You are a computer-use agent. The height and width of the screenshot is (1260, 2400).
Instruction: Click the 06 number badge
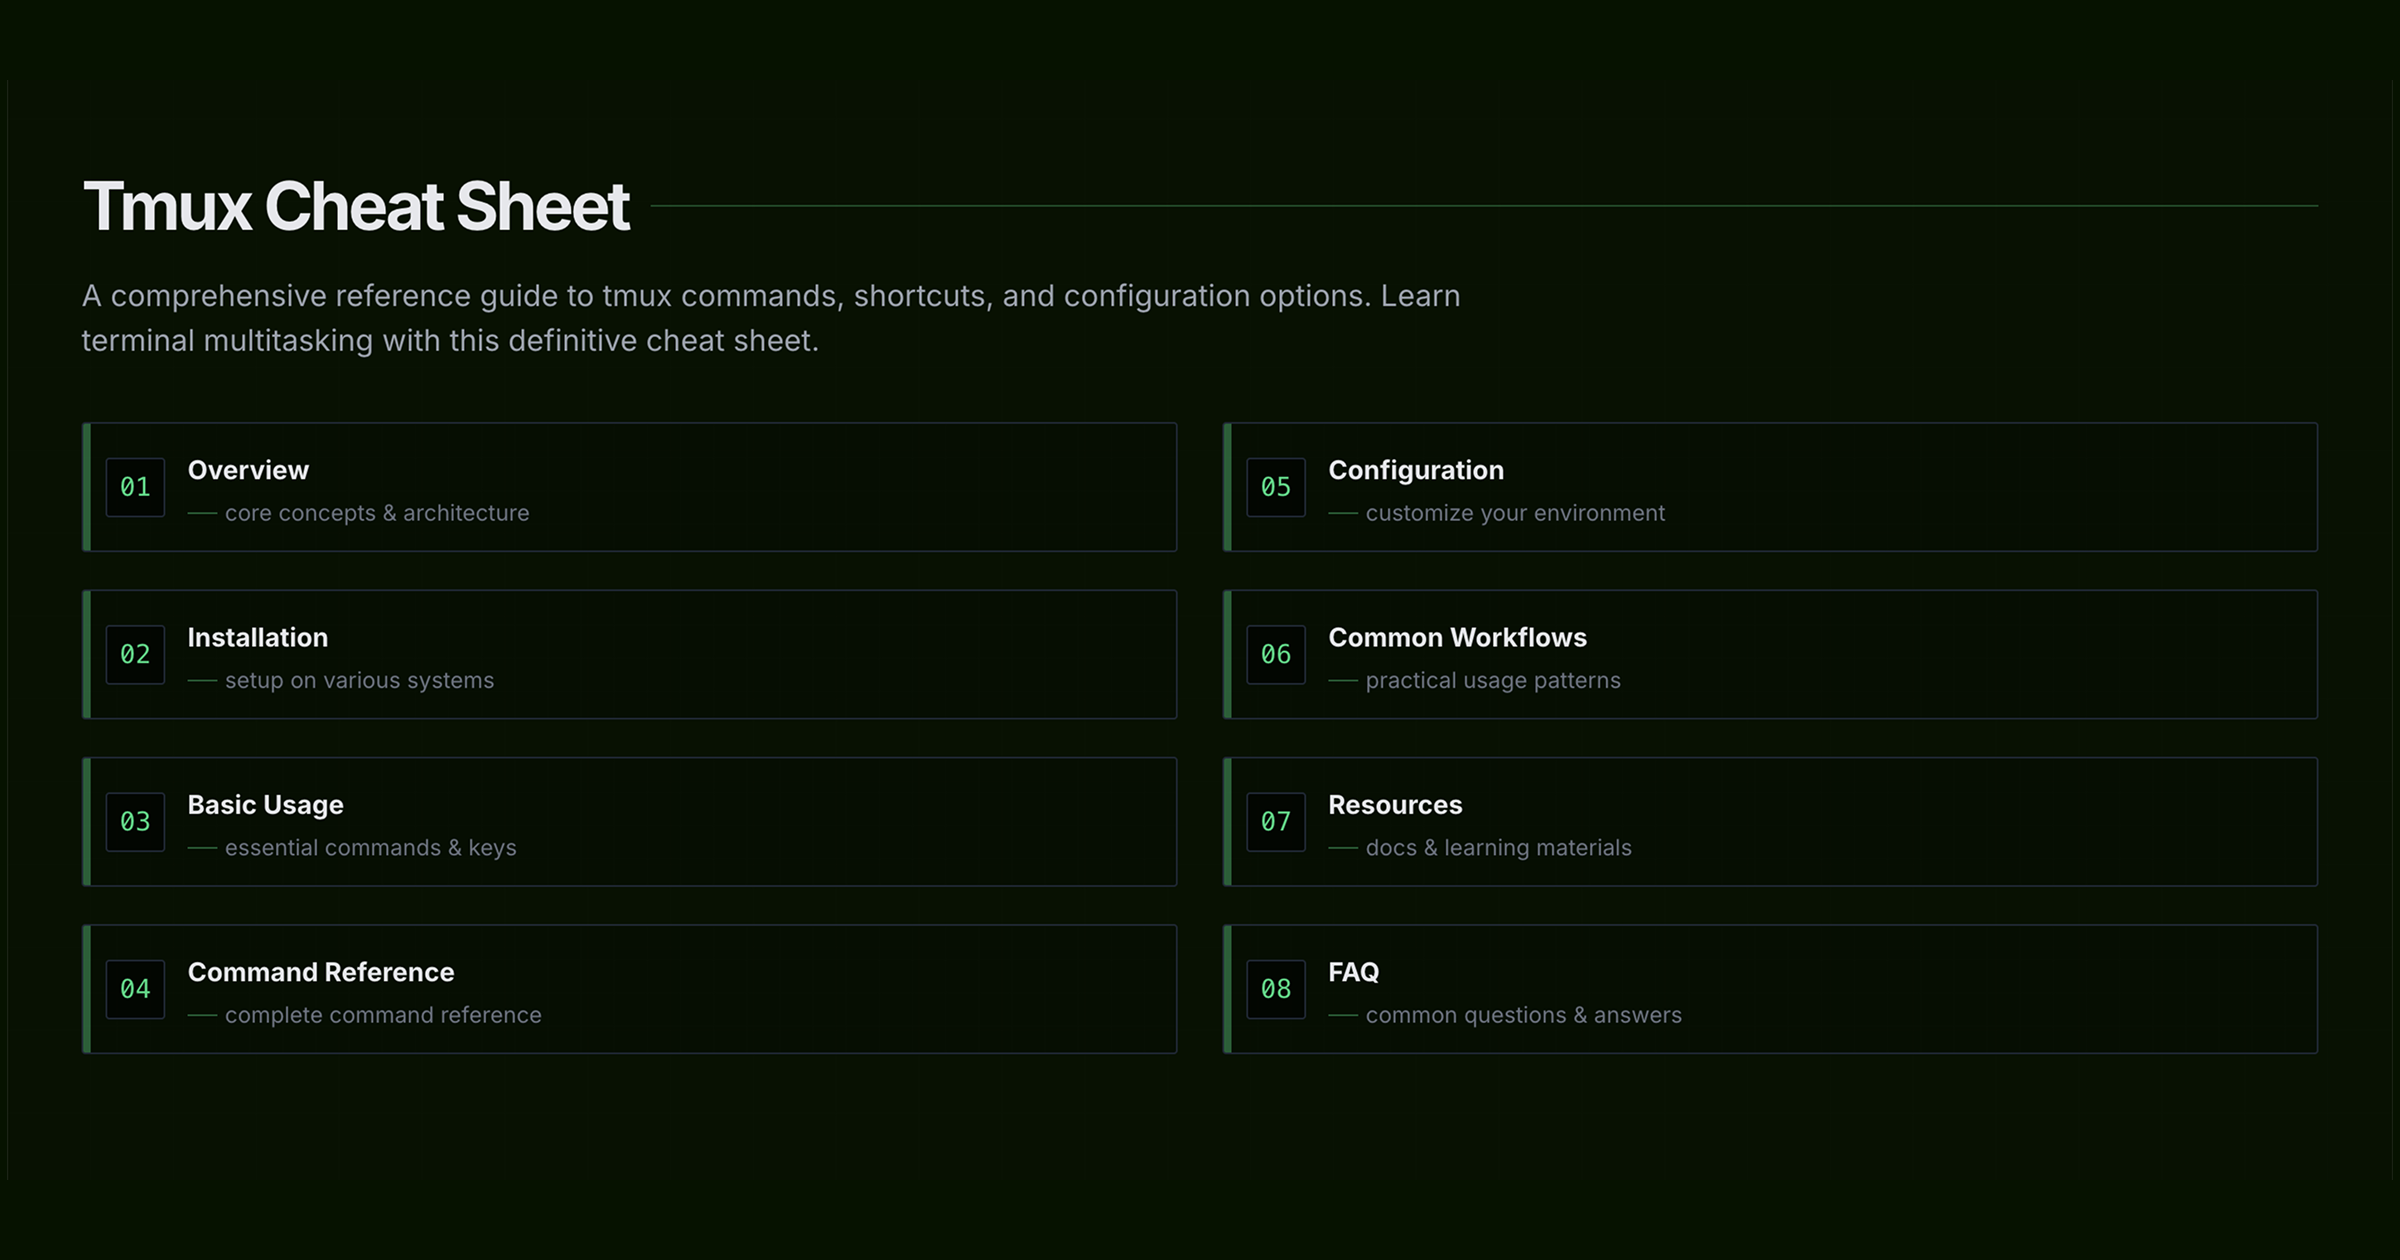coord(1275,654)
